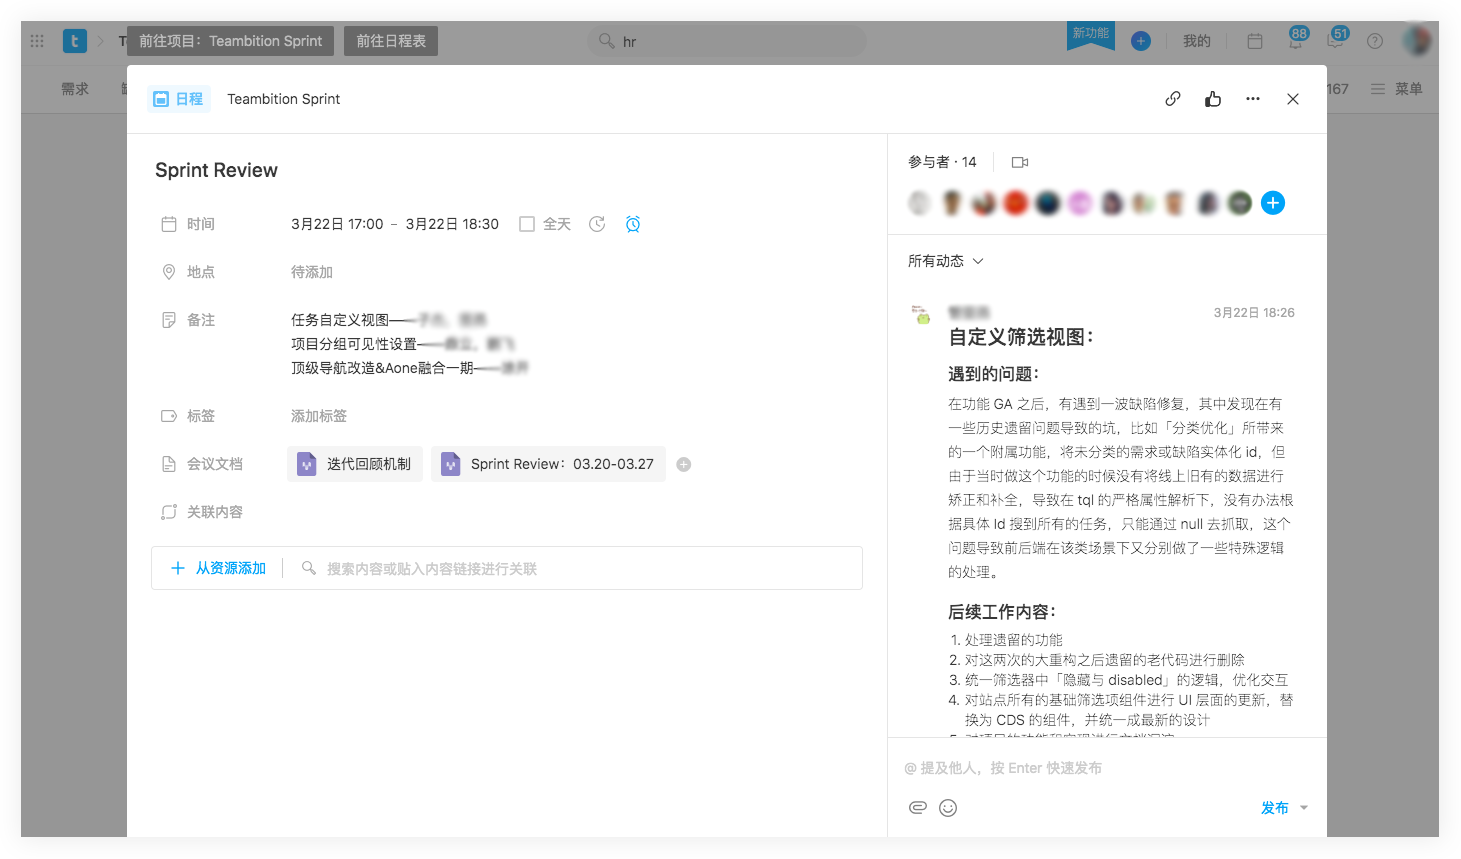The height and width of the screenshot is (859, 1461).
Task: Click the blue create plus in top bar
Action: 1141,41
